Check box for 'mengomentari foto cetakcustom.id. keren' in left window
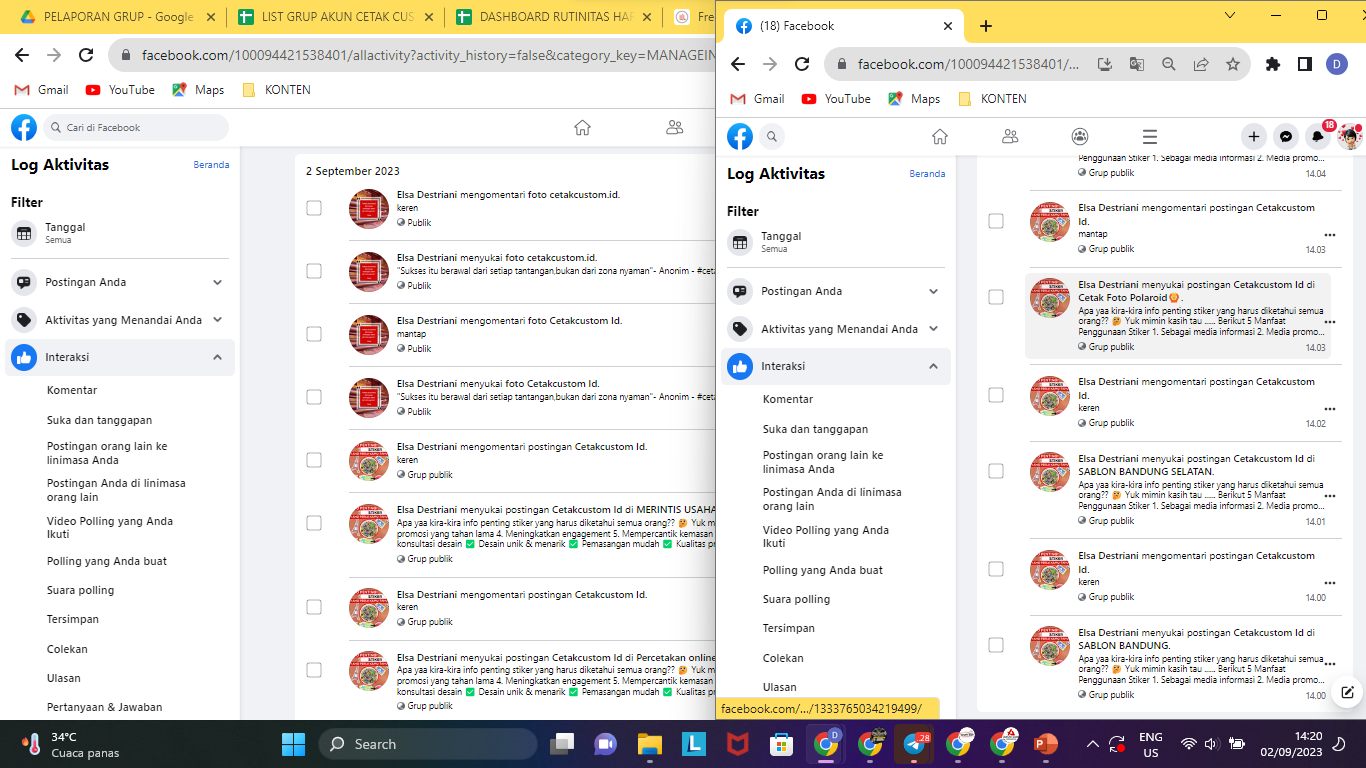The height and width of the screenshot is (768, 1366). (x=314, y=208)
